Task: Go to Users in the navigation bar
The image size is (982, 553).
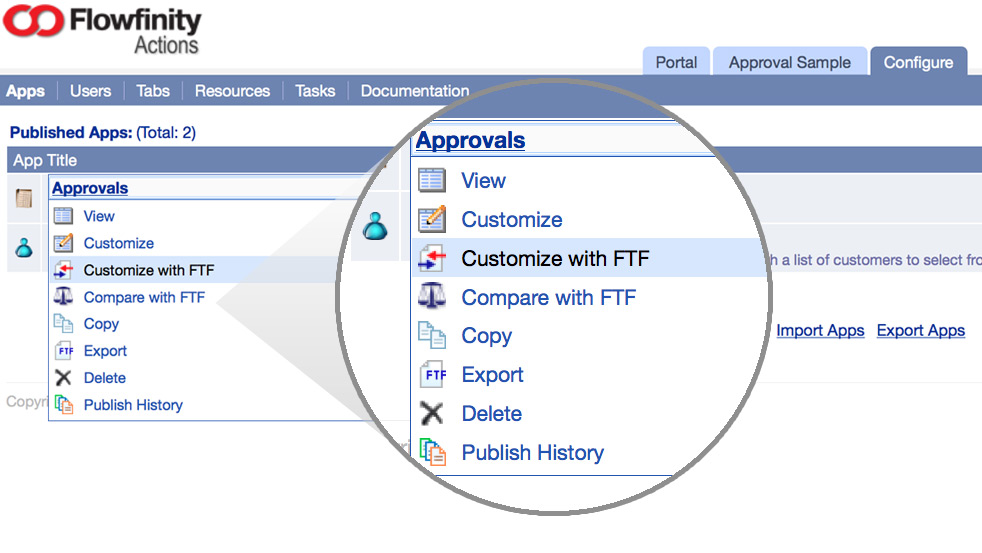Action: [x=90, y=91]
